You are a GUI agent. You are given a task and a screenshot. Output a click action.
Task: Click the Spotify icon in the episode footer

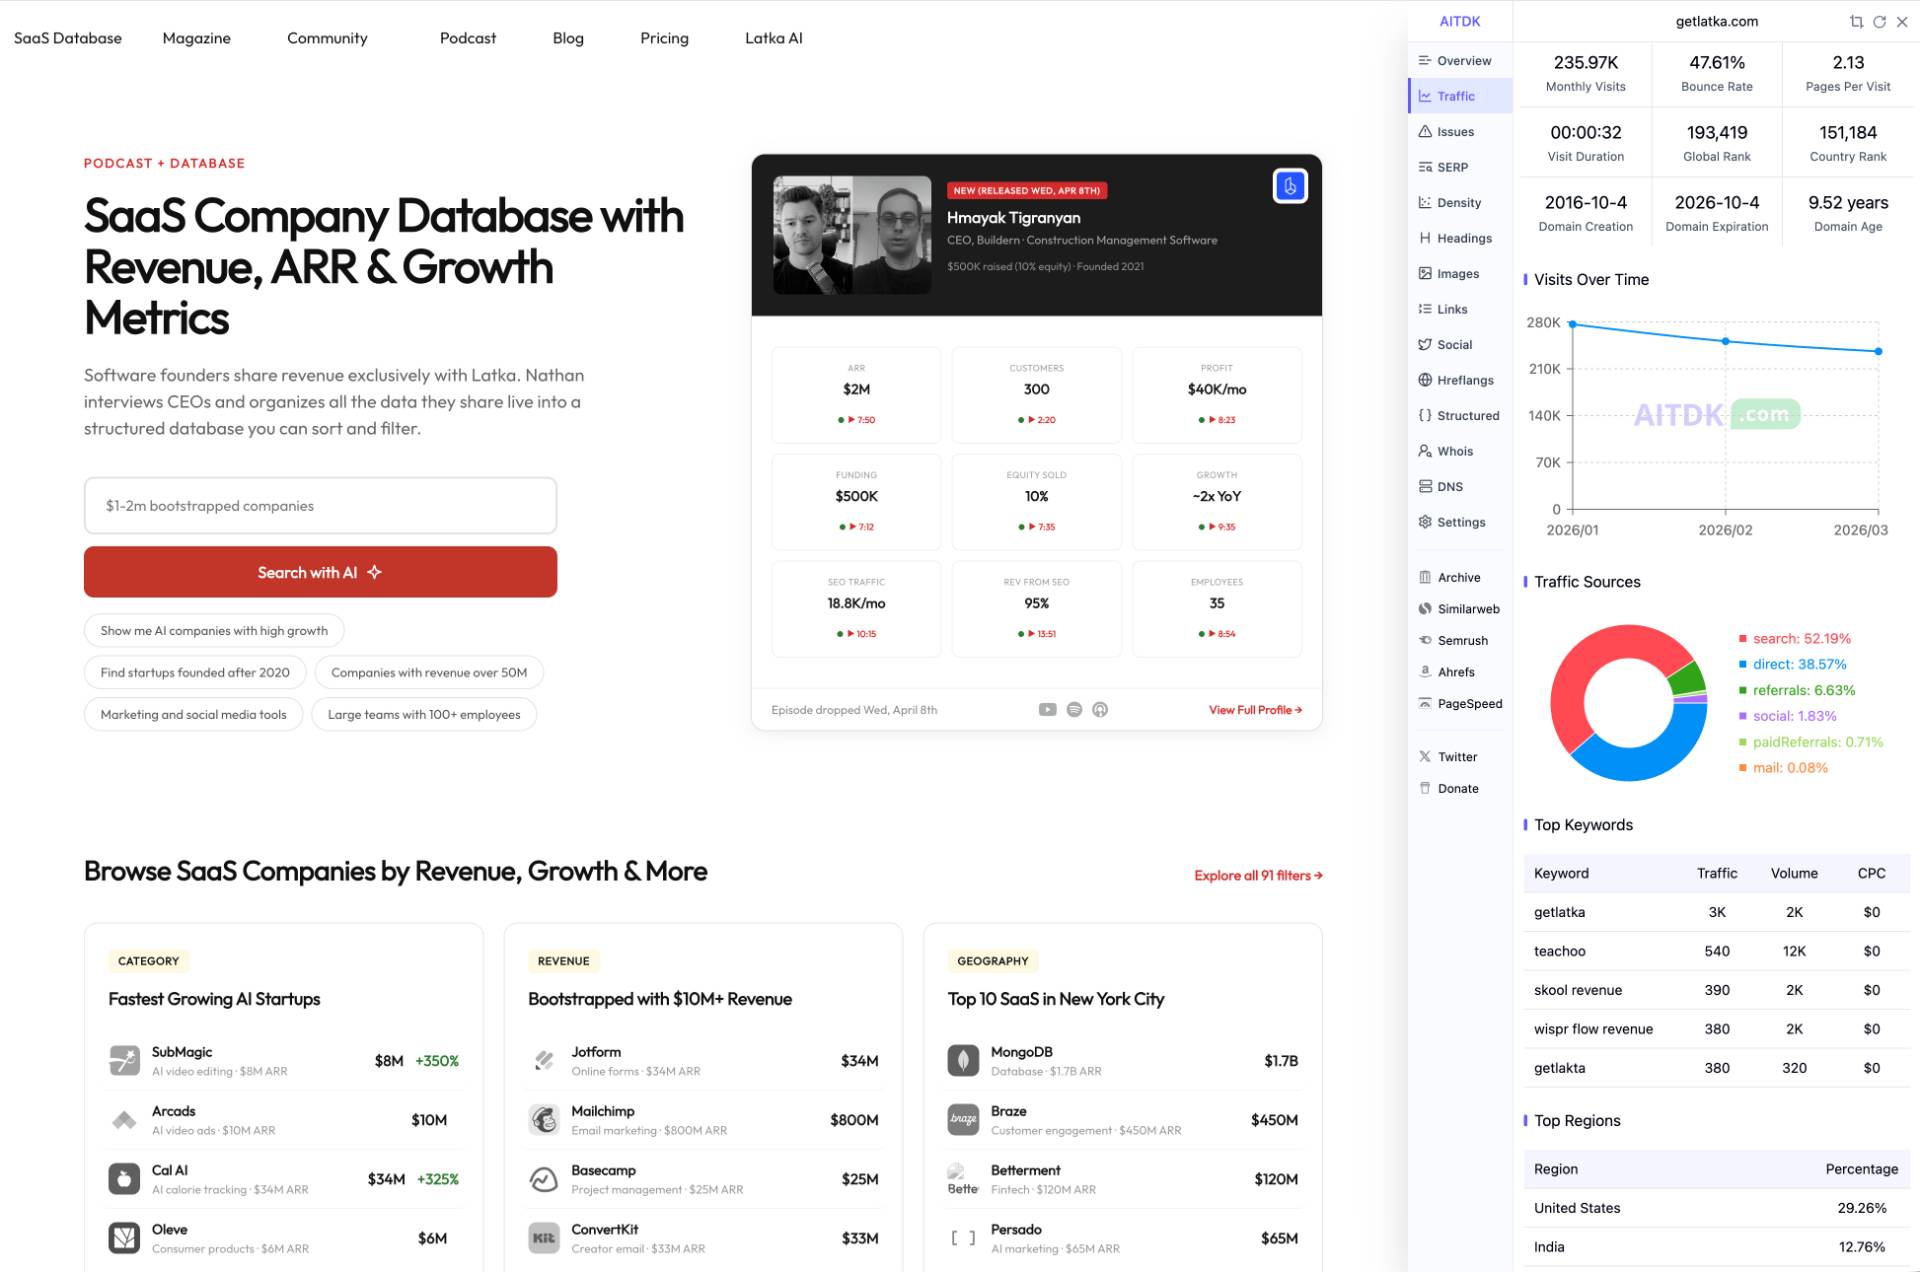pos(1074,710)
